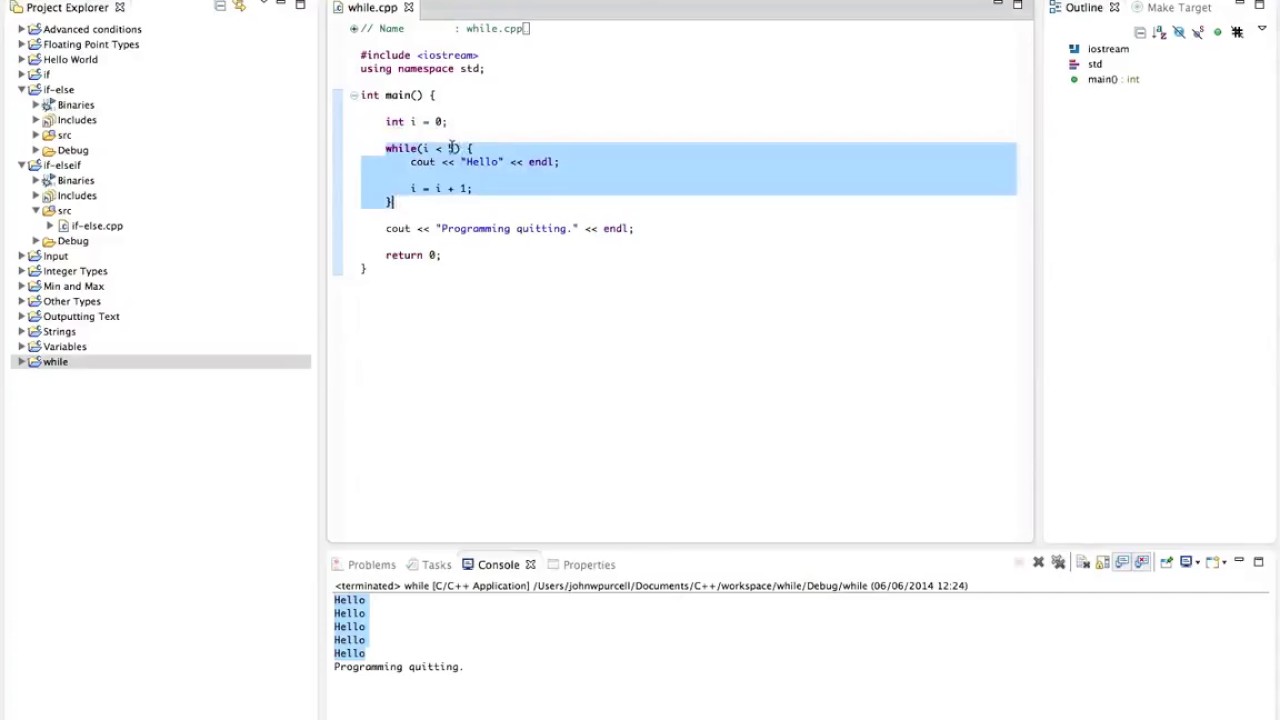Collapse the if-elseif project
Screen dimensions: 1280x720
tap(21, 165)
